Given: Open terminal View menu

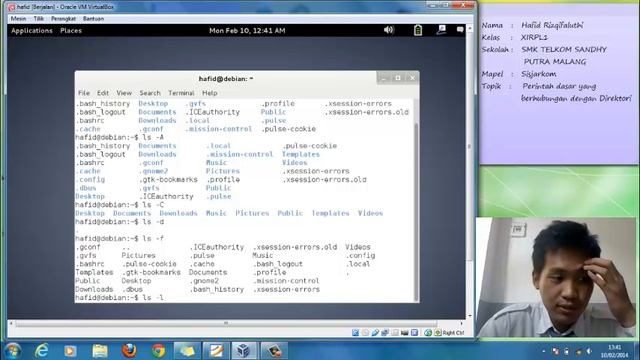Looking at the screenshot, I should tap(124, 93).
